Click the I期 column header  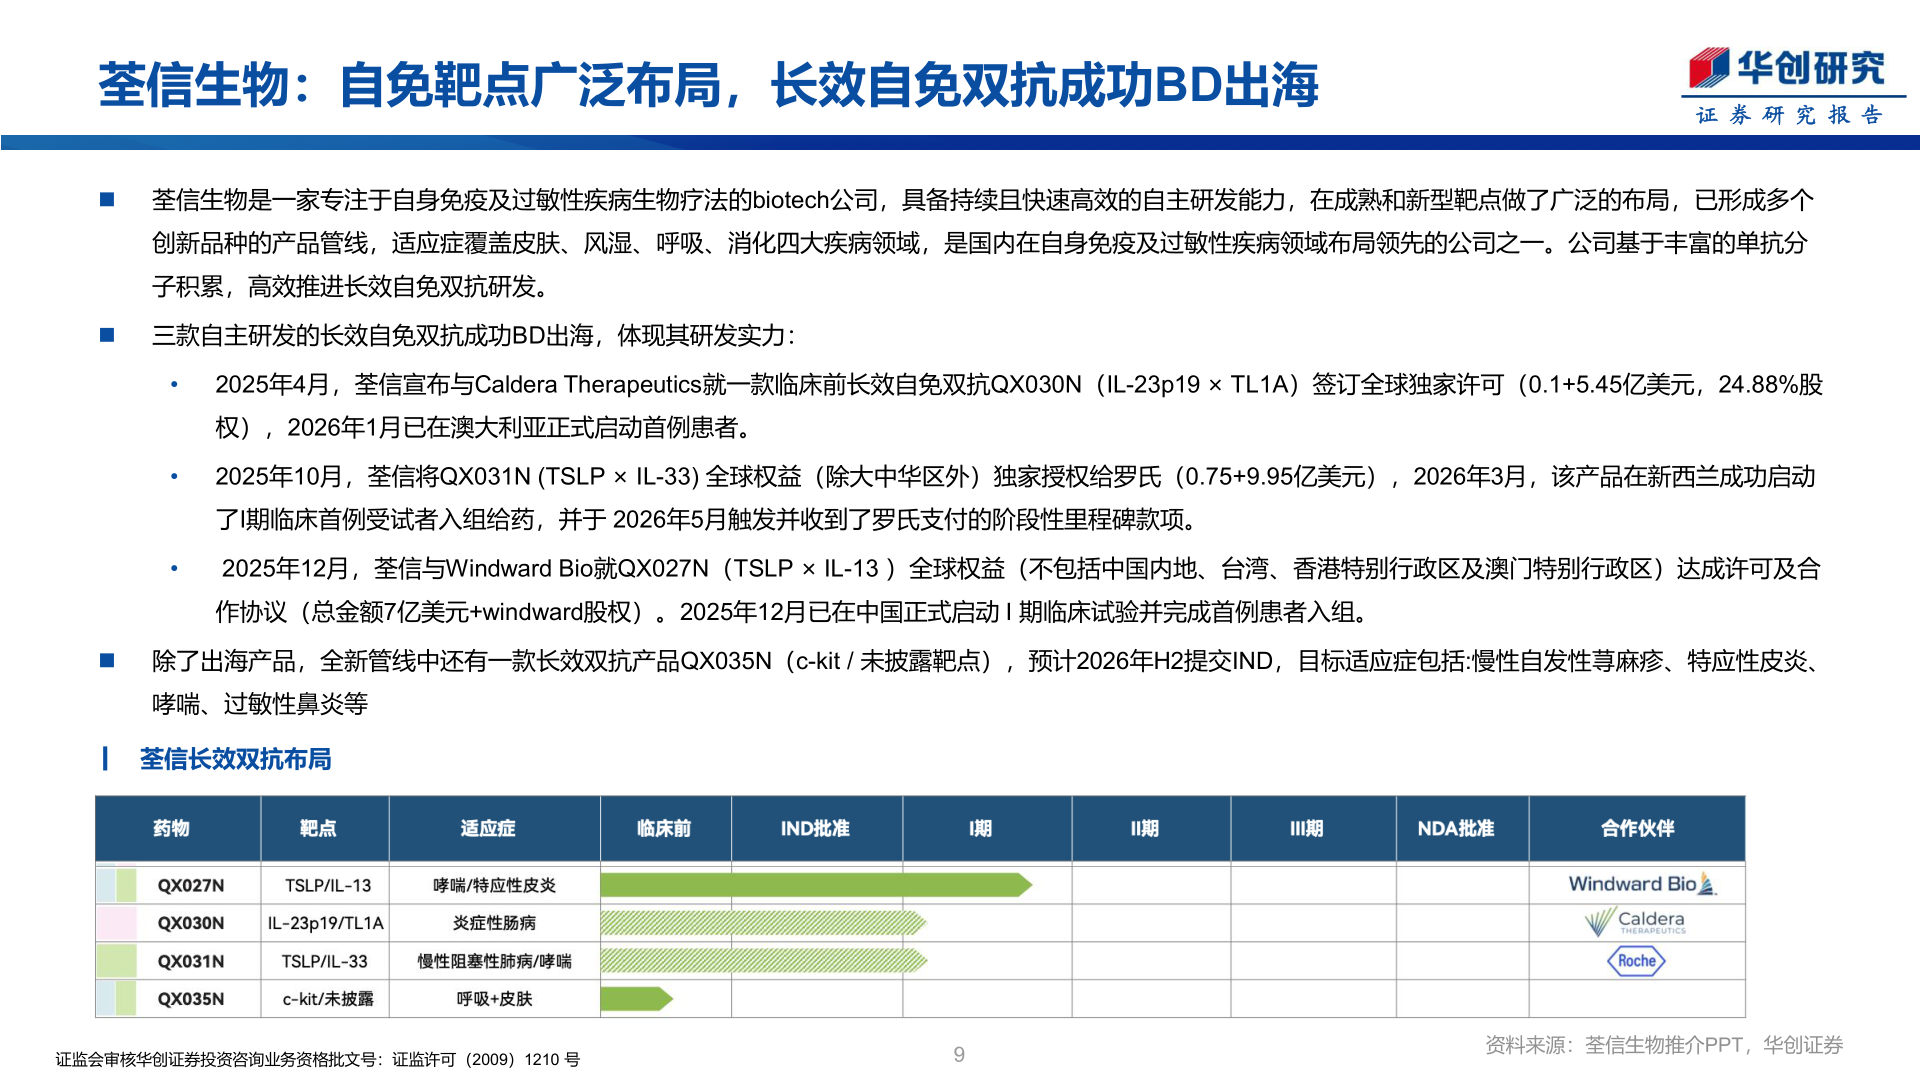coord(987,828)
